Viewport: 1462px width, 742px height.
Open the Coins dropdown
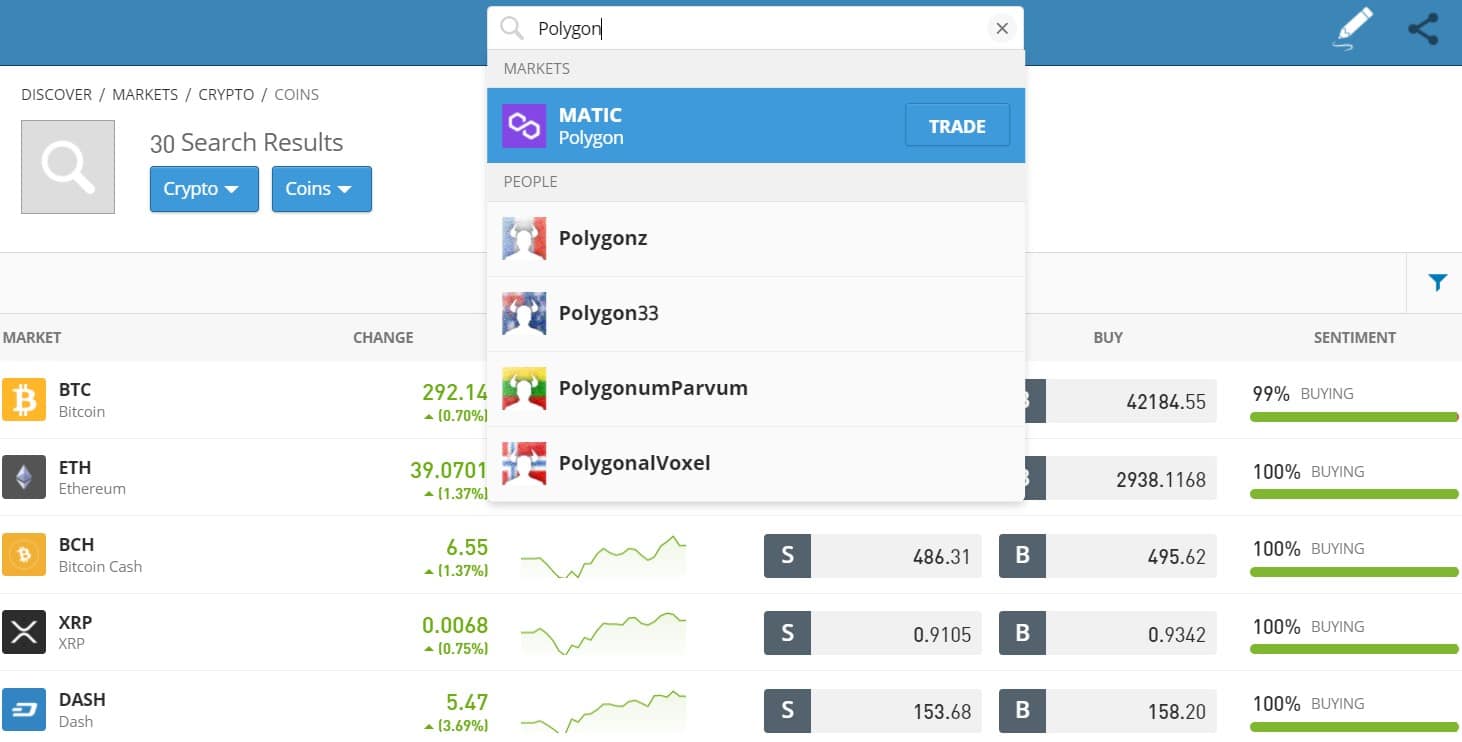coord(322,189)
